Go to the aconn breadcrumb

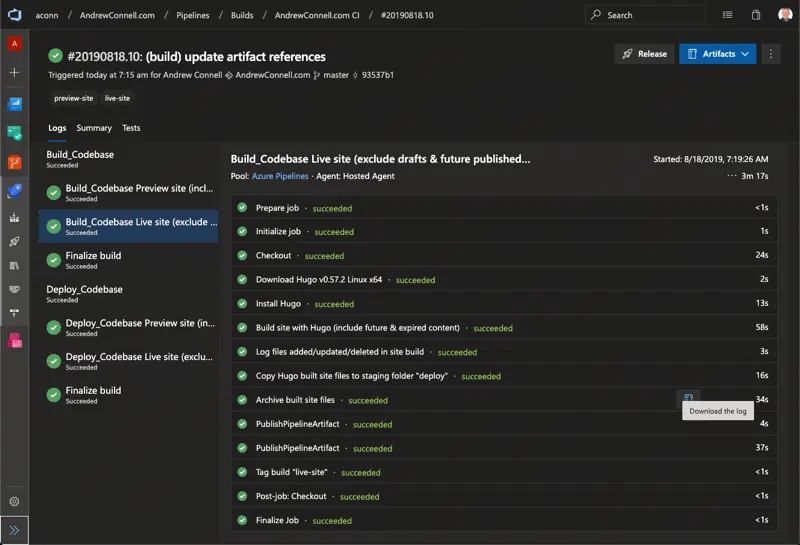coord(47,15)
